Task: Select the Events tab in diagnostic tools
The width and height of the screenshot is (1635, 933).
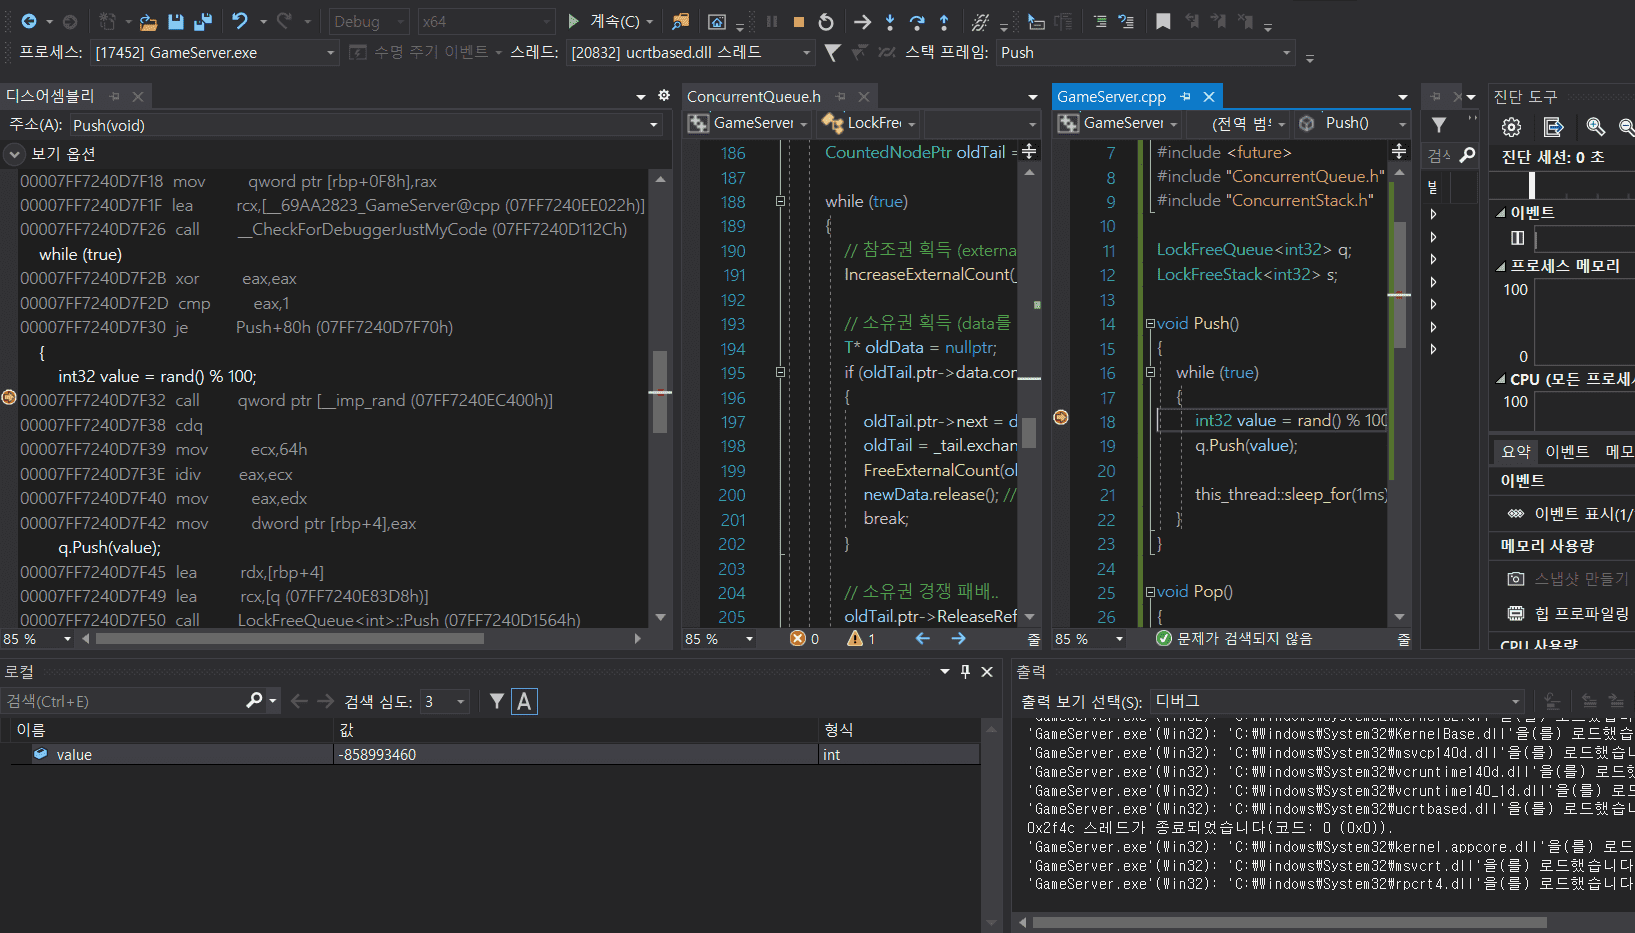Action: (x=1566, y=452)
